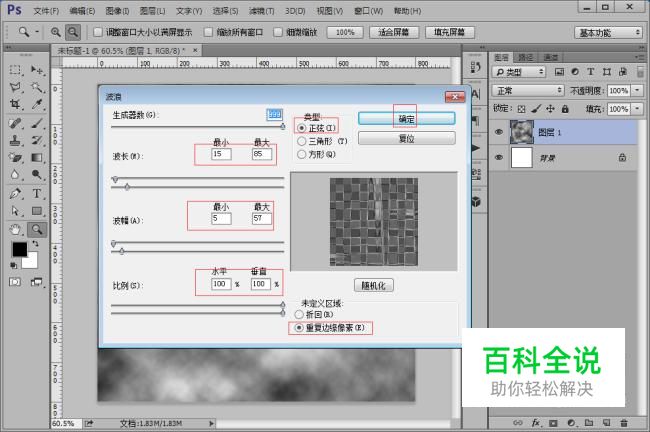Click zoom out icon in options bar
Image resolution: width=650 pixels, height=432 pixels.
click(73, 32)
